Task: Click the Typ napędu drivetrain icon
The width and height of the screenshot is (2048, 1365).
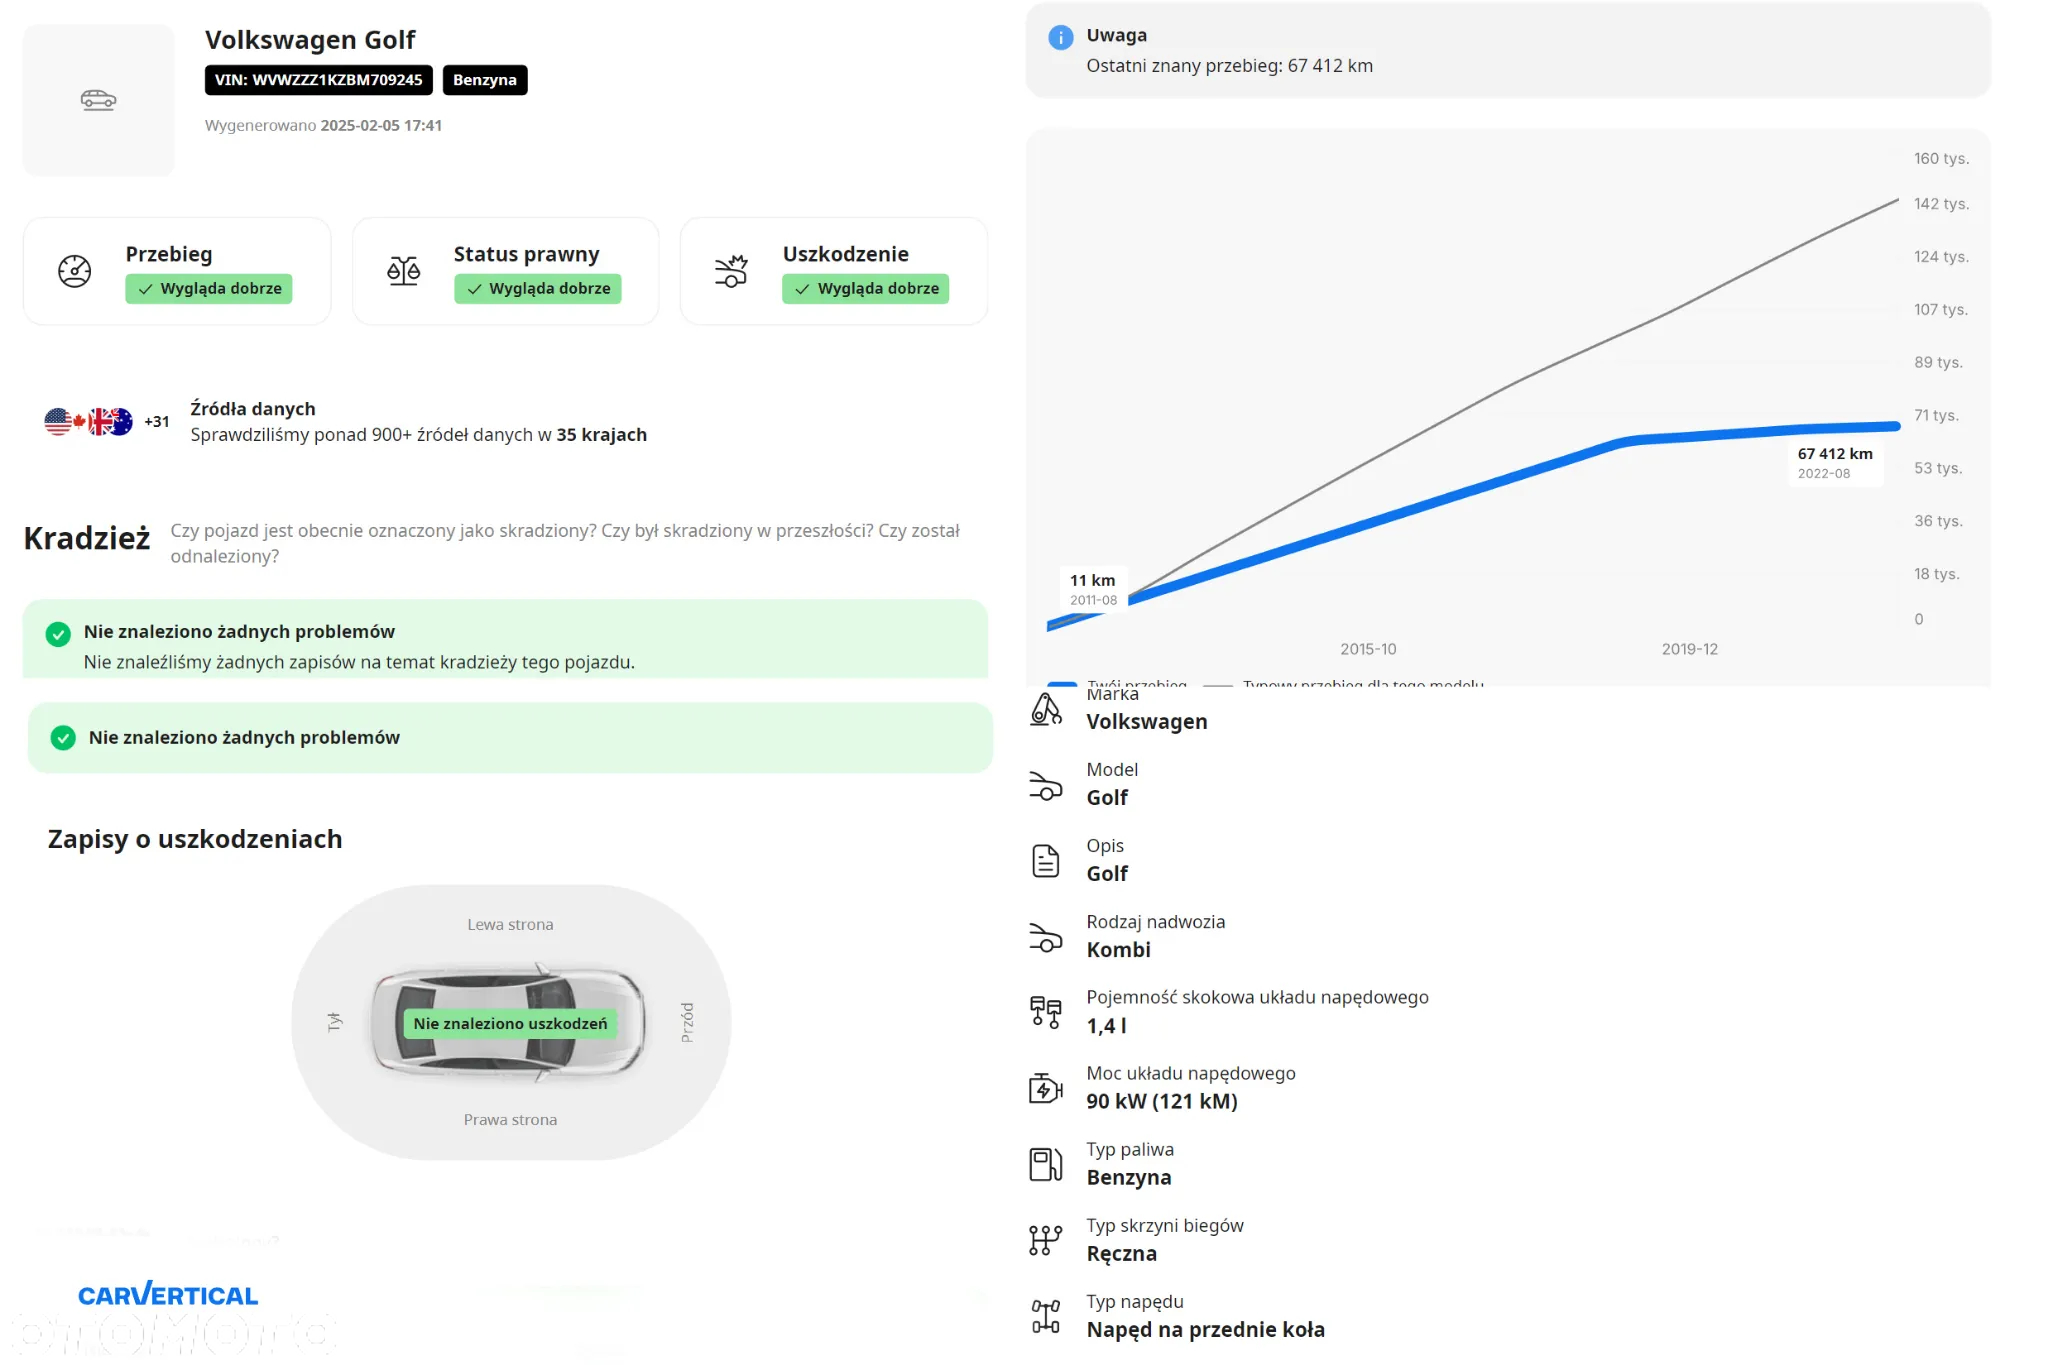Action: pos(1046,1316)
